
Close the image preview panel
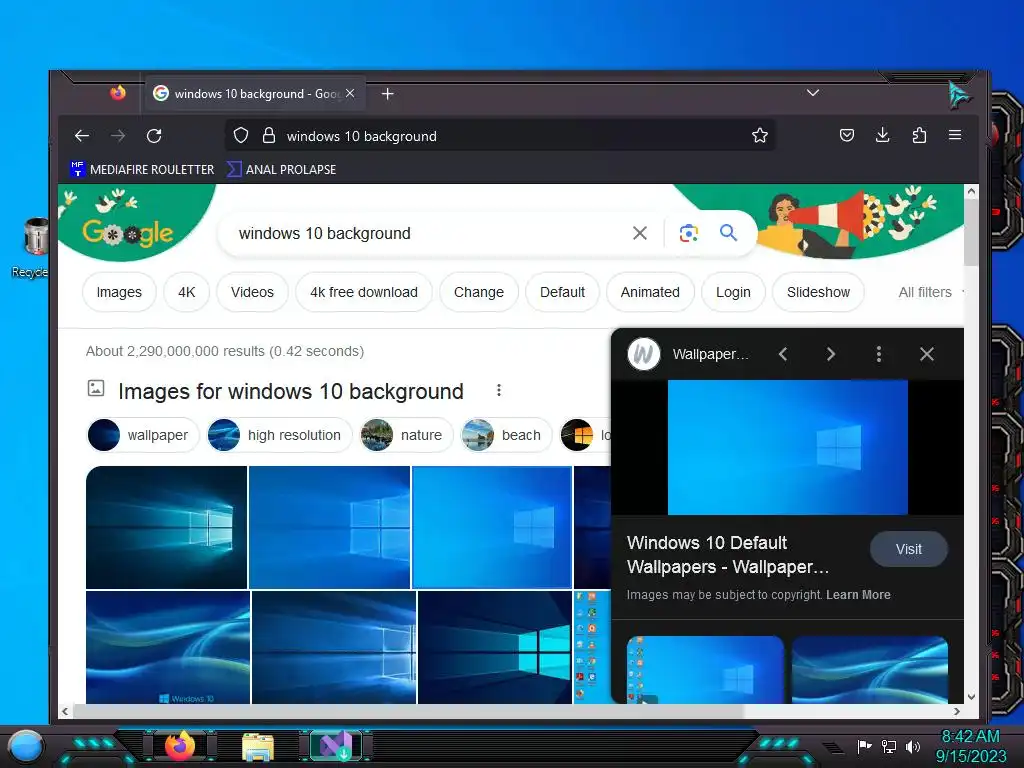point(927,354)
